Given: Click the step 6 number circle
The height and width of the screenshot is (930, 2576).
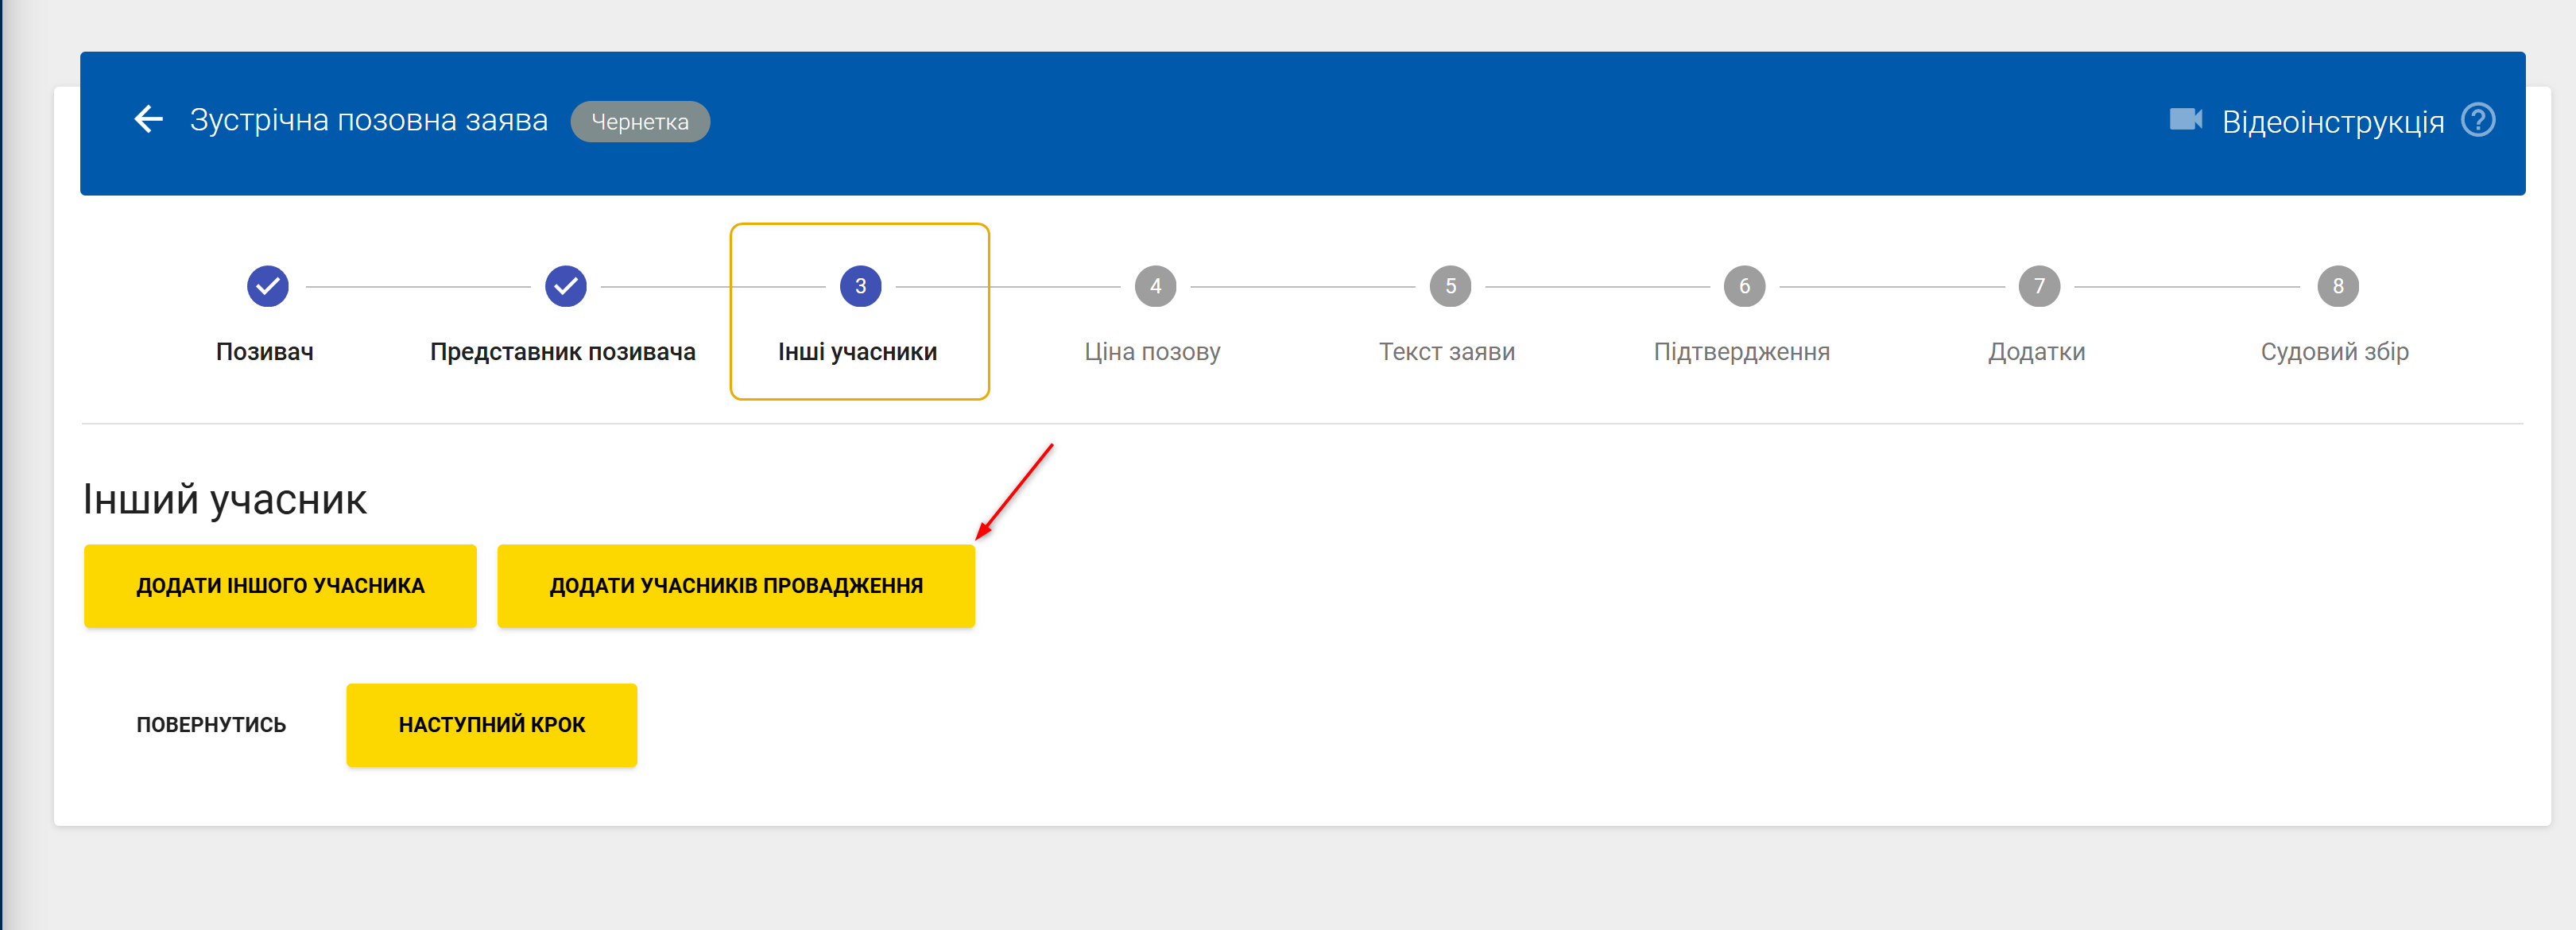Looking at the screenshot, I should pos(1744,287).
